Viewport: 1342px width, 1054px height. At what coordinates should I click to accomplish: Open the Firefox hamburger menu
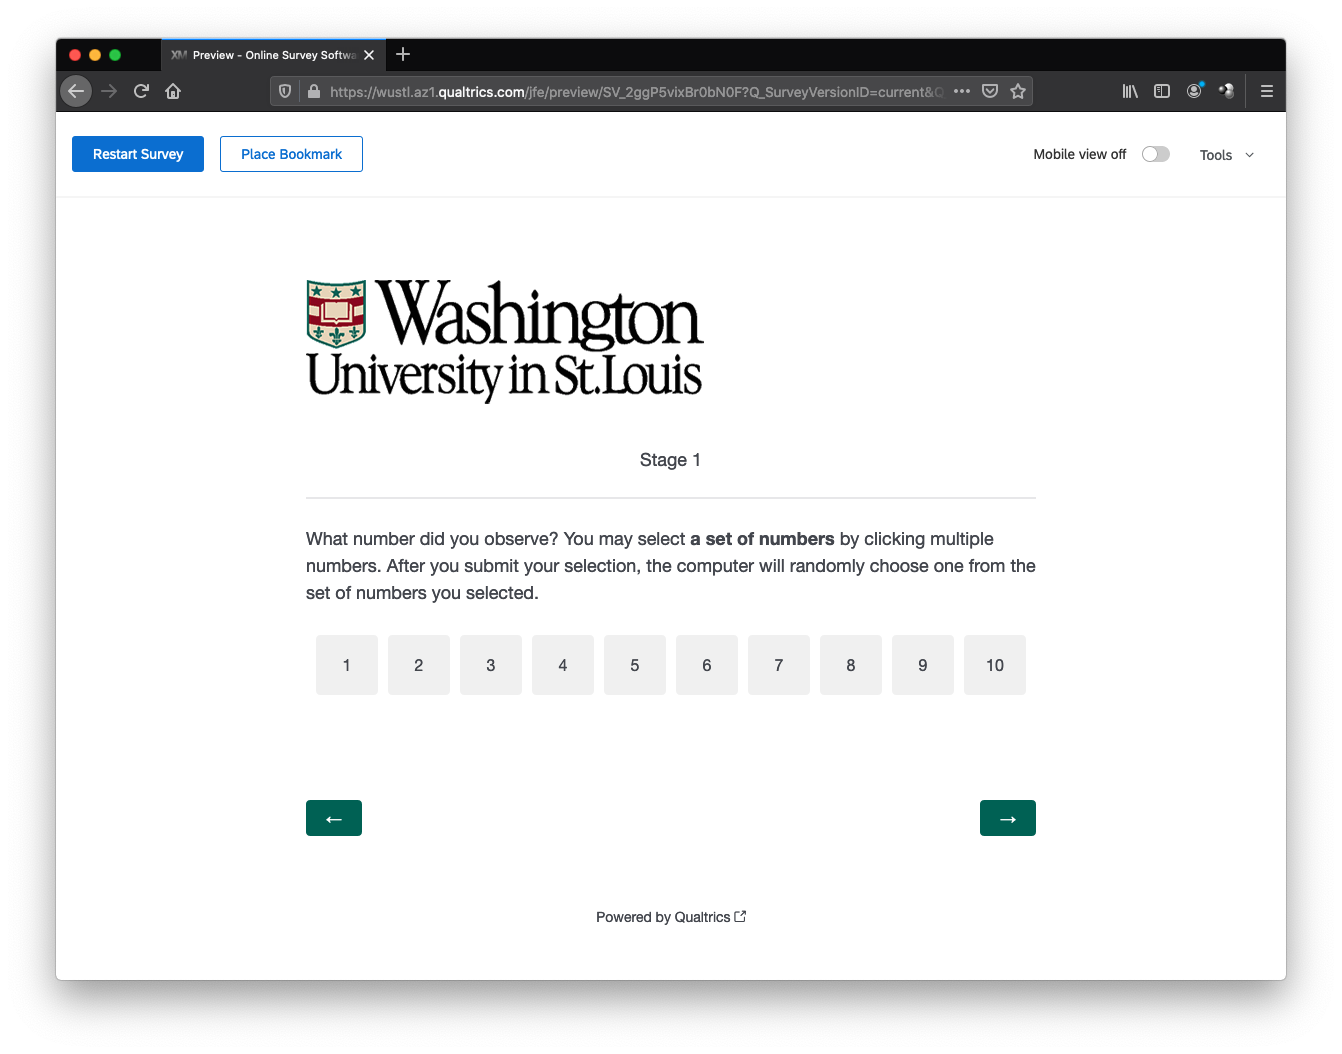[1267, 91]
